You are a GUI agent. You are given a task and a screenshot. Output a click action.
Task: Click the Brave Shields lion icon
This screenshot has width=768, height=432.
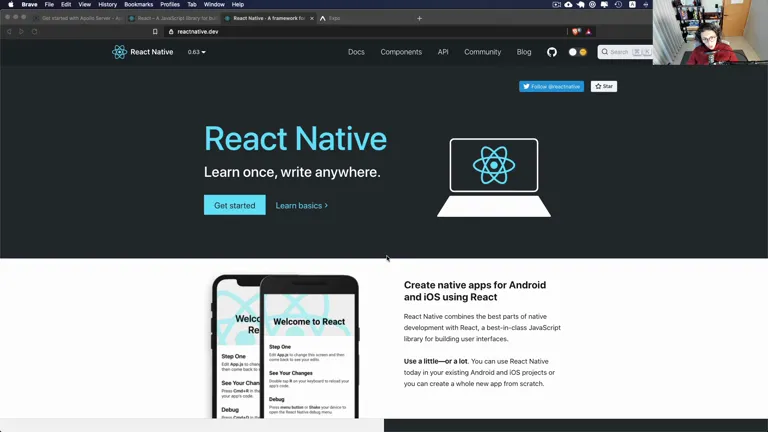576,31
